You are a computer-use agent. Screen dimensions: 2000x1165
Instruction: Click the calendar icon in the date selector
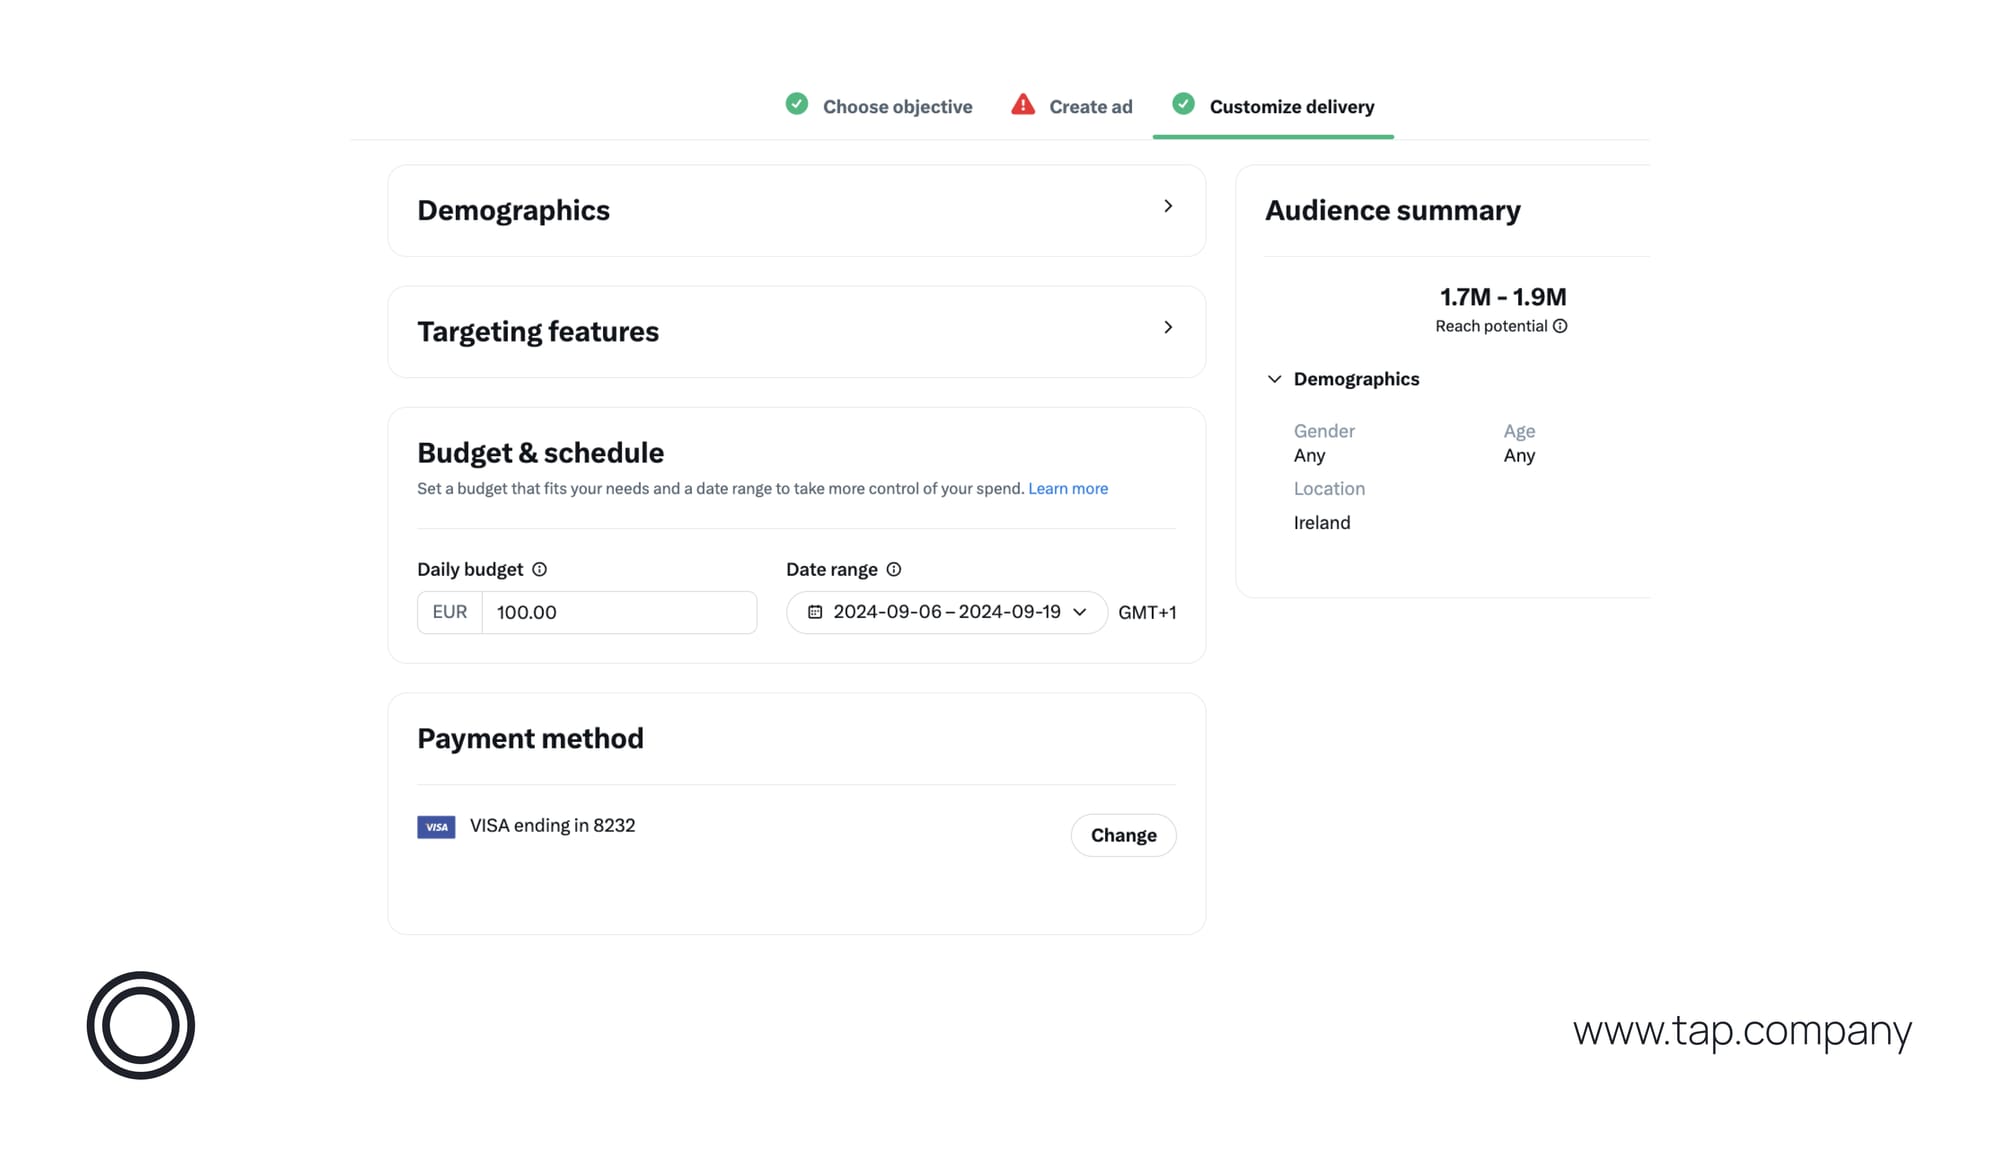coord(814,612)
